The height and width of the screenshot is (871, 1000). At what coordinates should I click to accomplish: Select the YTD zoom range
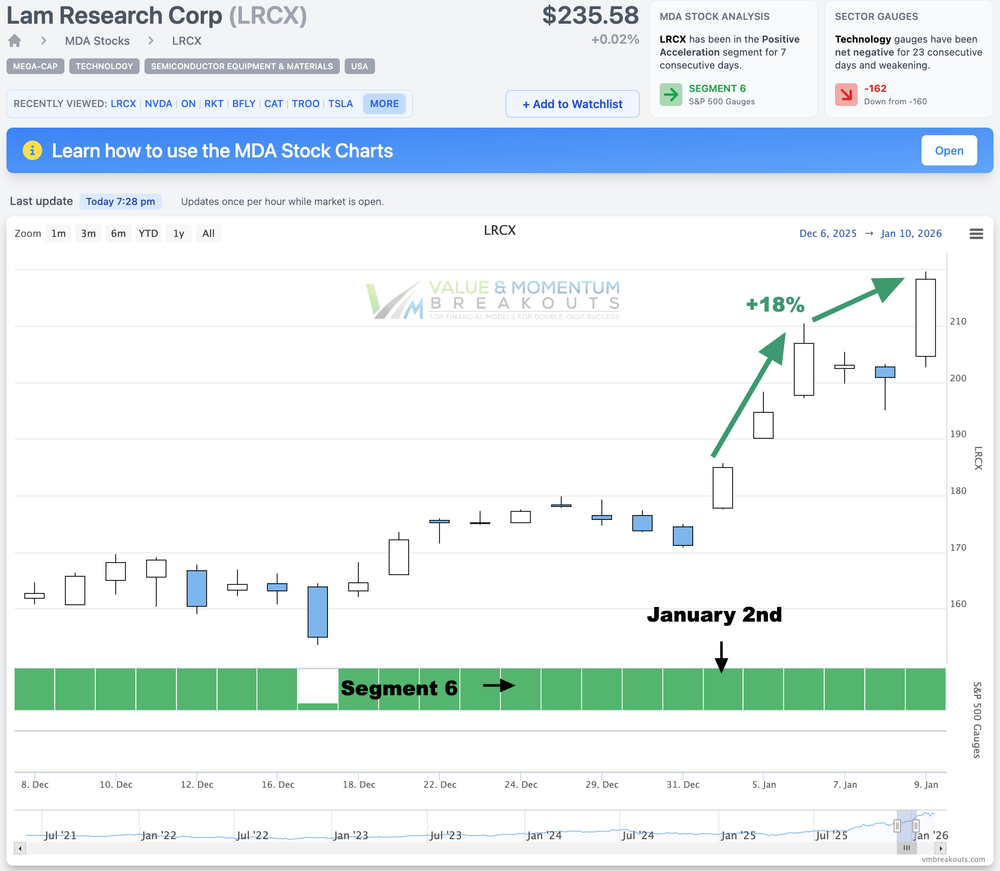point(148,233)
